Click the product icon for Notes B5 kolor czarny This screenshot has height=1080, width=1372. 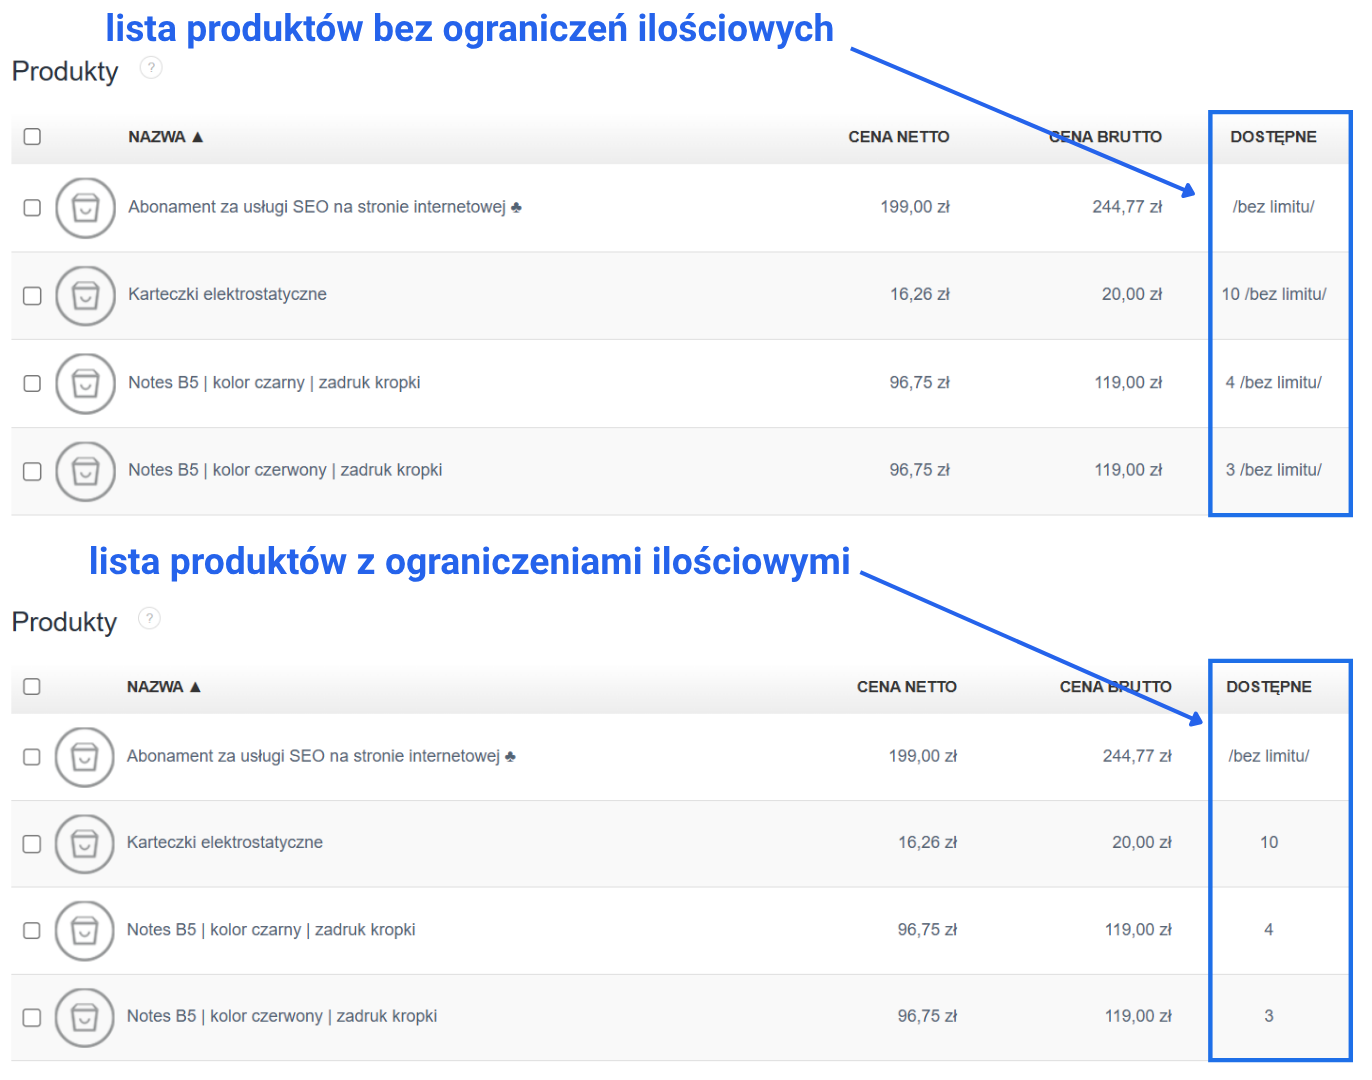click(85, 383)
